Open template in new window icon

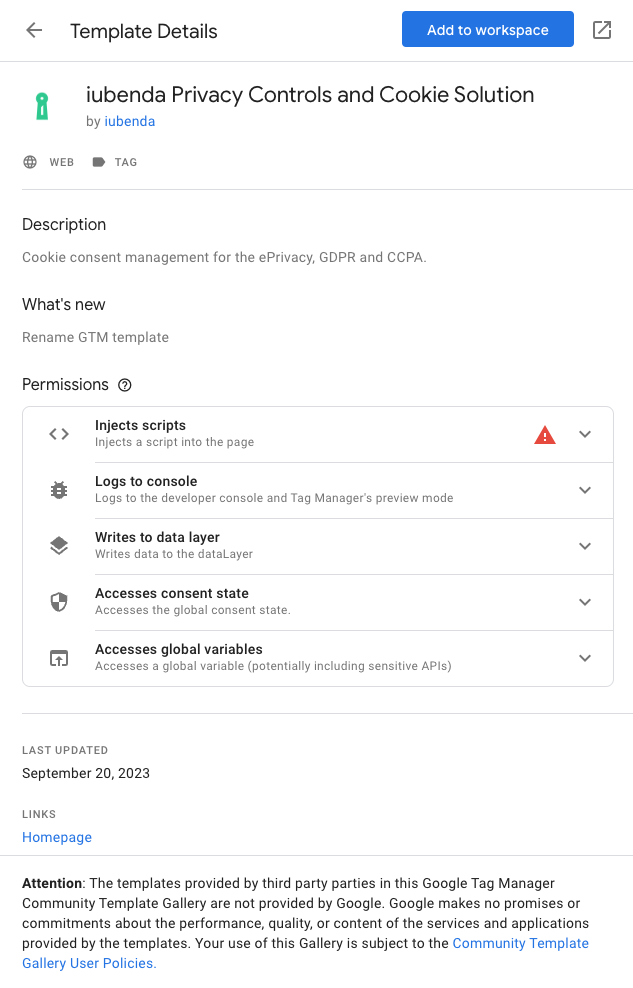(602, 30)
